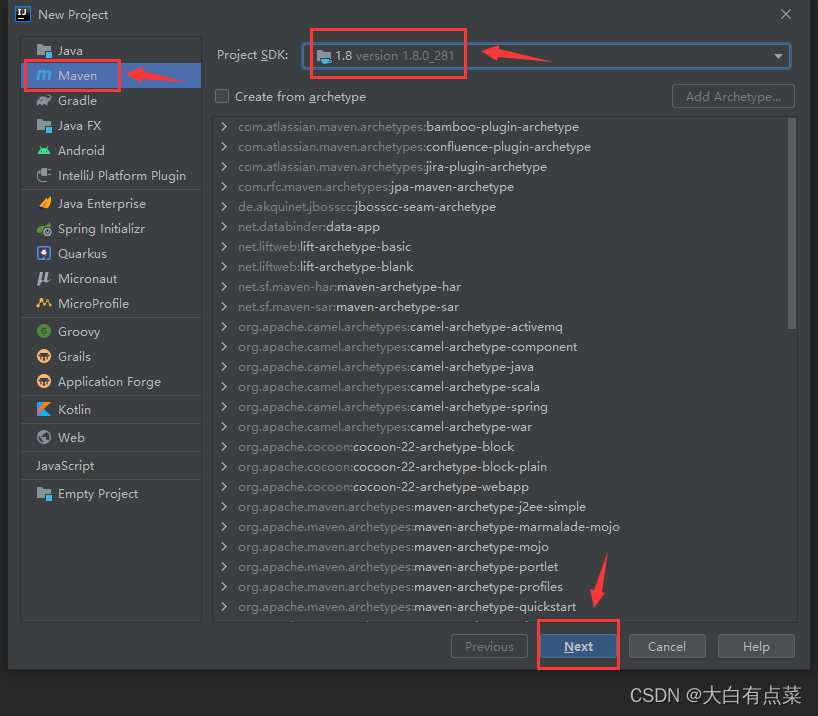This screenshot has height=716, width=818.
Task: Click the Previous button
Action: click(489, 646)
